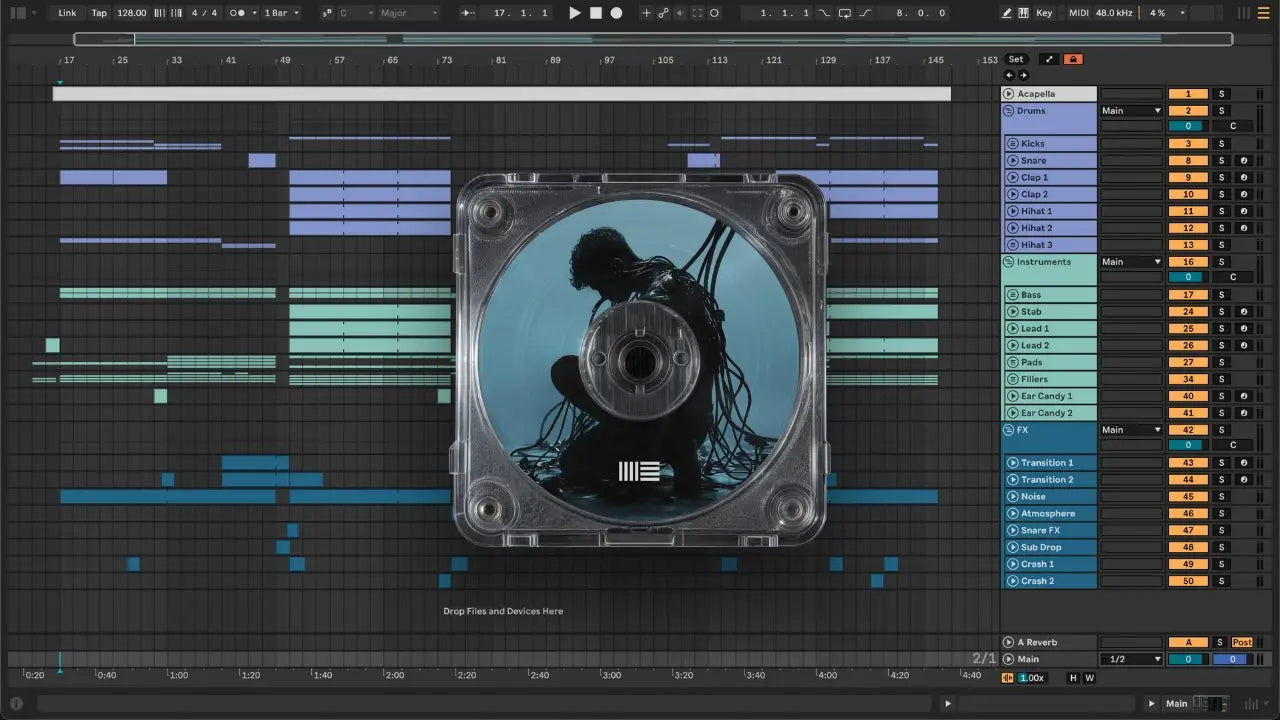This screenshot has height=720, width=1280.
Task: Solo the Kicks track
Action: tap(1220, 144)
